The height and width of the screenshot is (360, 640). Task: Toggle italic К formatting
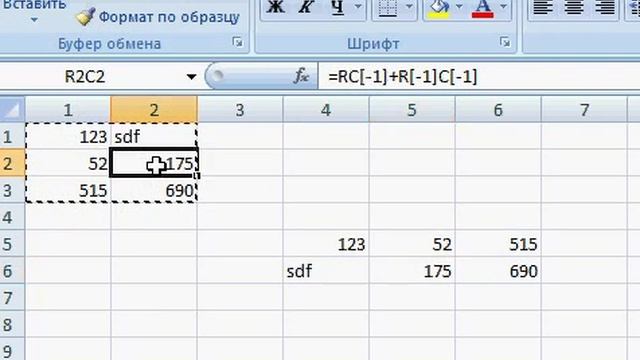pyautogui.click(x=305, y=7)
